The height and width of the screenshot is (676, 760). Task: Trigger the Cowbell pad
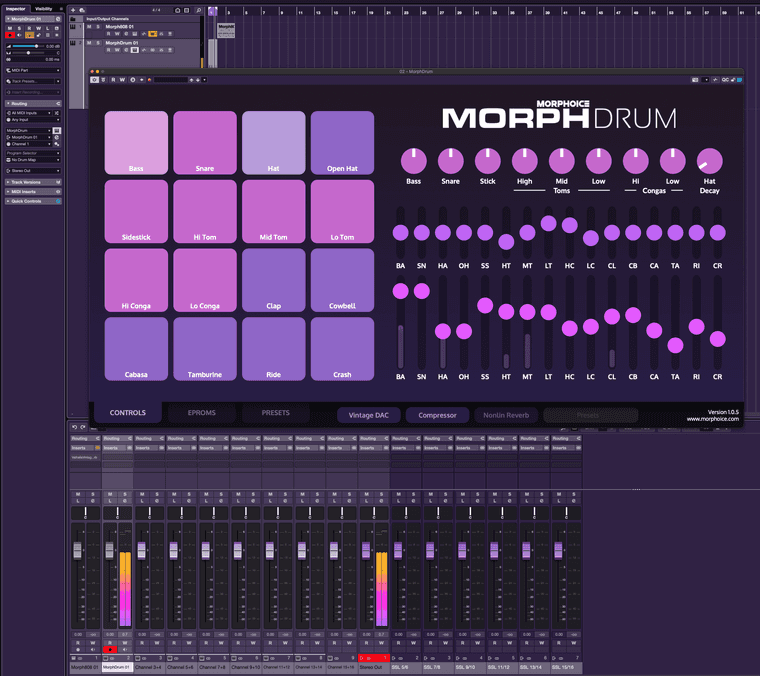342,280
